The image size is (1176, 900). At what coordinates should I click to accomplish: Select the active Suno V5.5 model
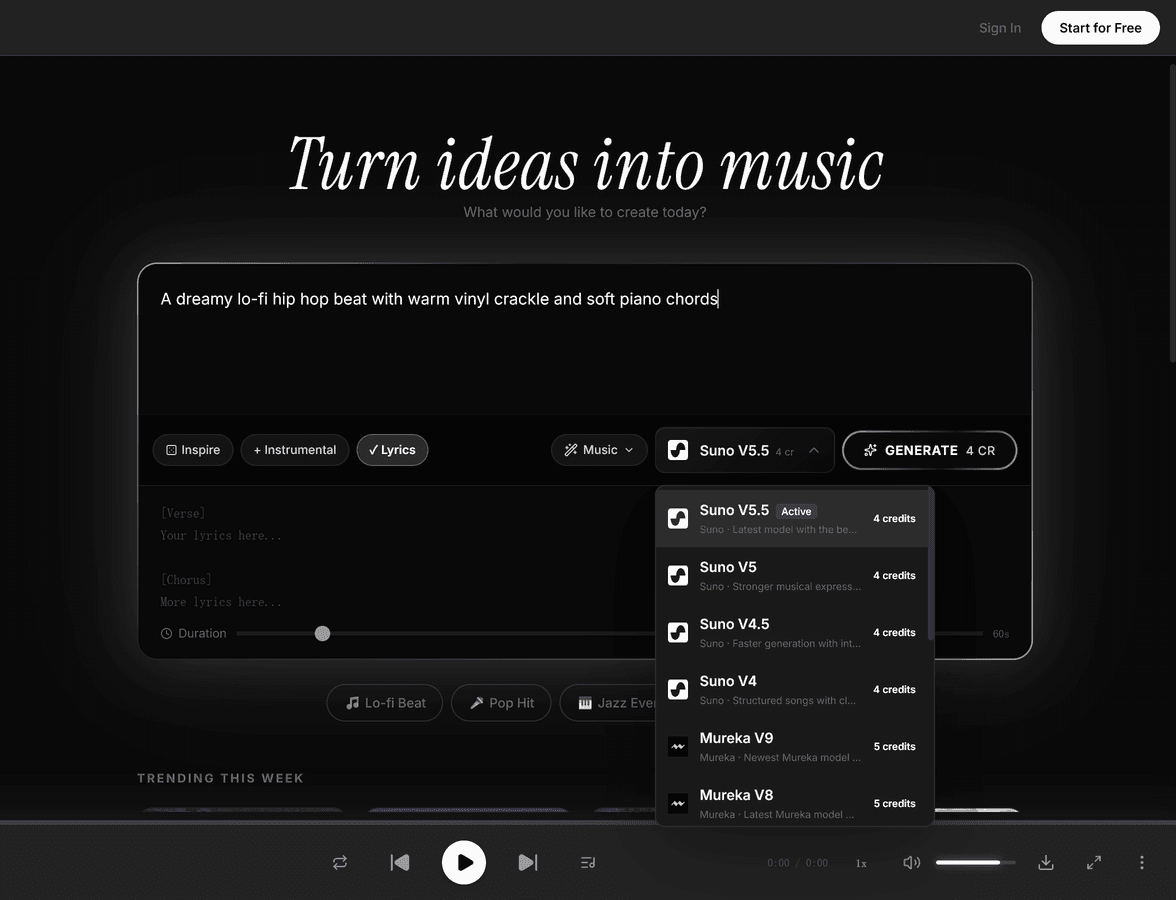pos(792,518)
